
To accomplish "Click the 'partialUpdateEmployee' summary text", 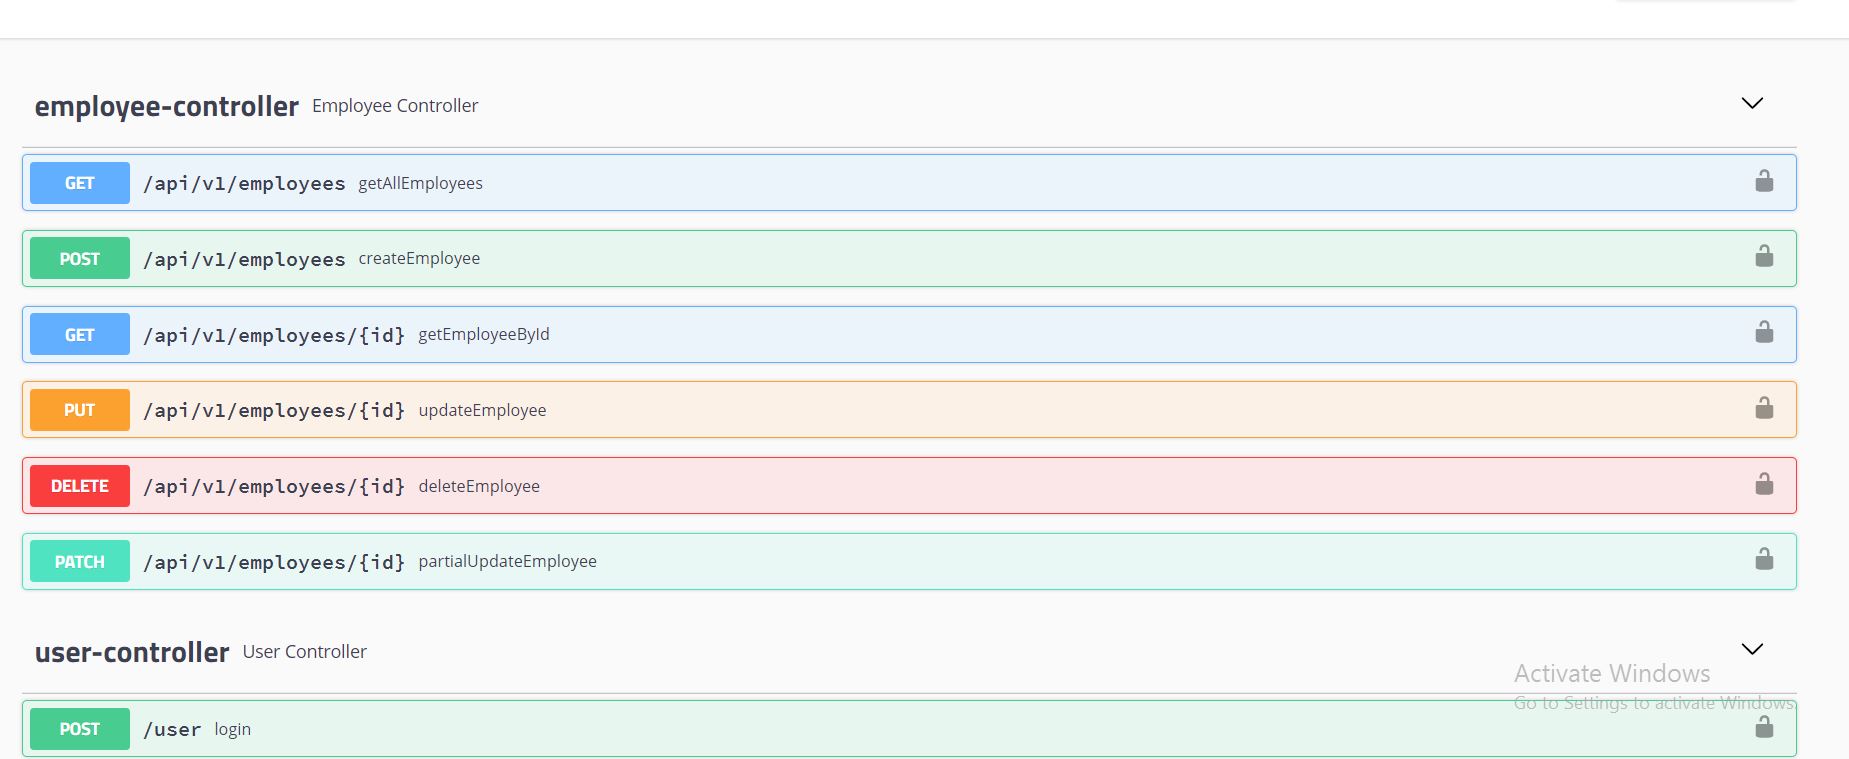I will 507,561.
